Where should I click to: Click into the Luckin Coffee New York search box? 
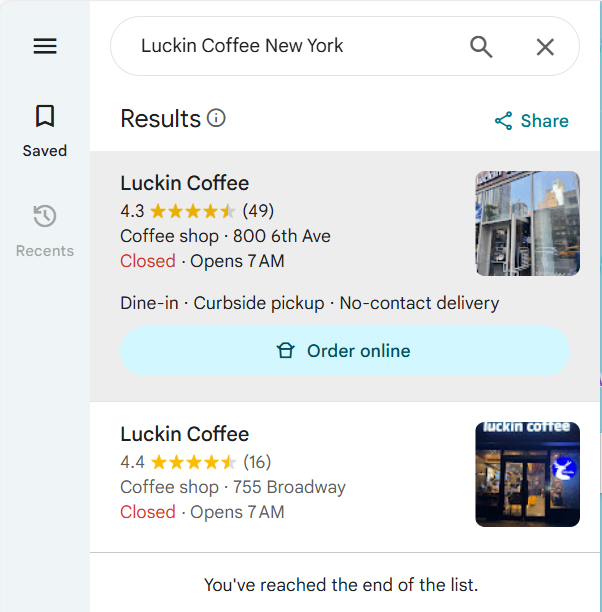click(x=290, y=46)
